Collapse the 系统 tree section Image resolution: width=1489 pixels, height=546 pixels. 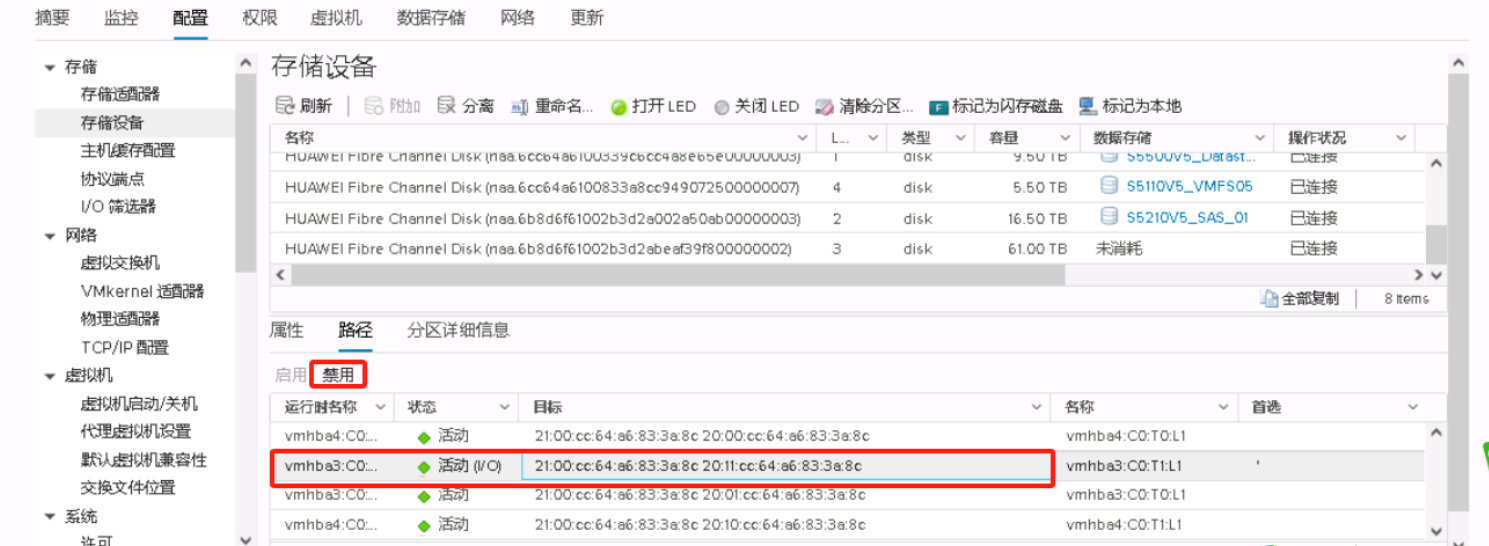click(50, 517)
